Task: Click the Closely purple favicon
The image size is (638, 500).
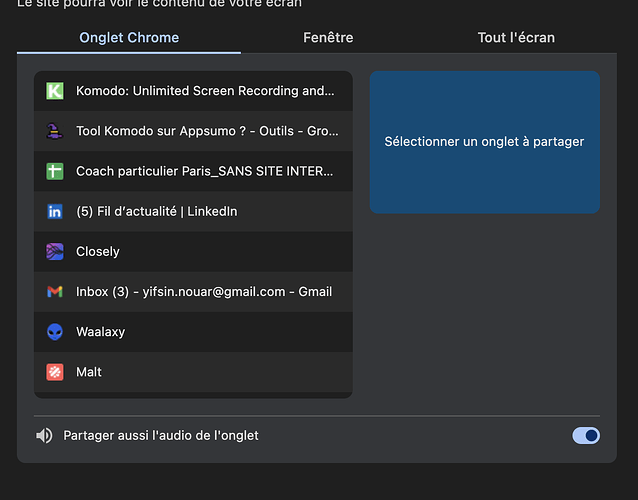Action: [x=55, y=251]
